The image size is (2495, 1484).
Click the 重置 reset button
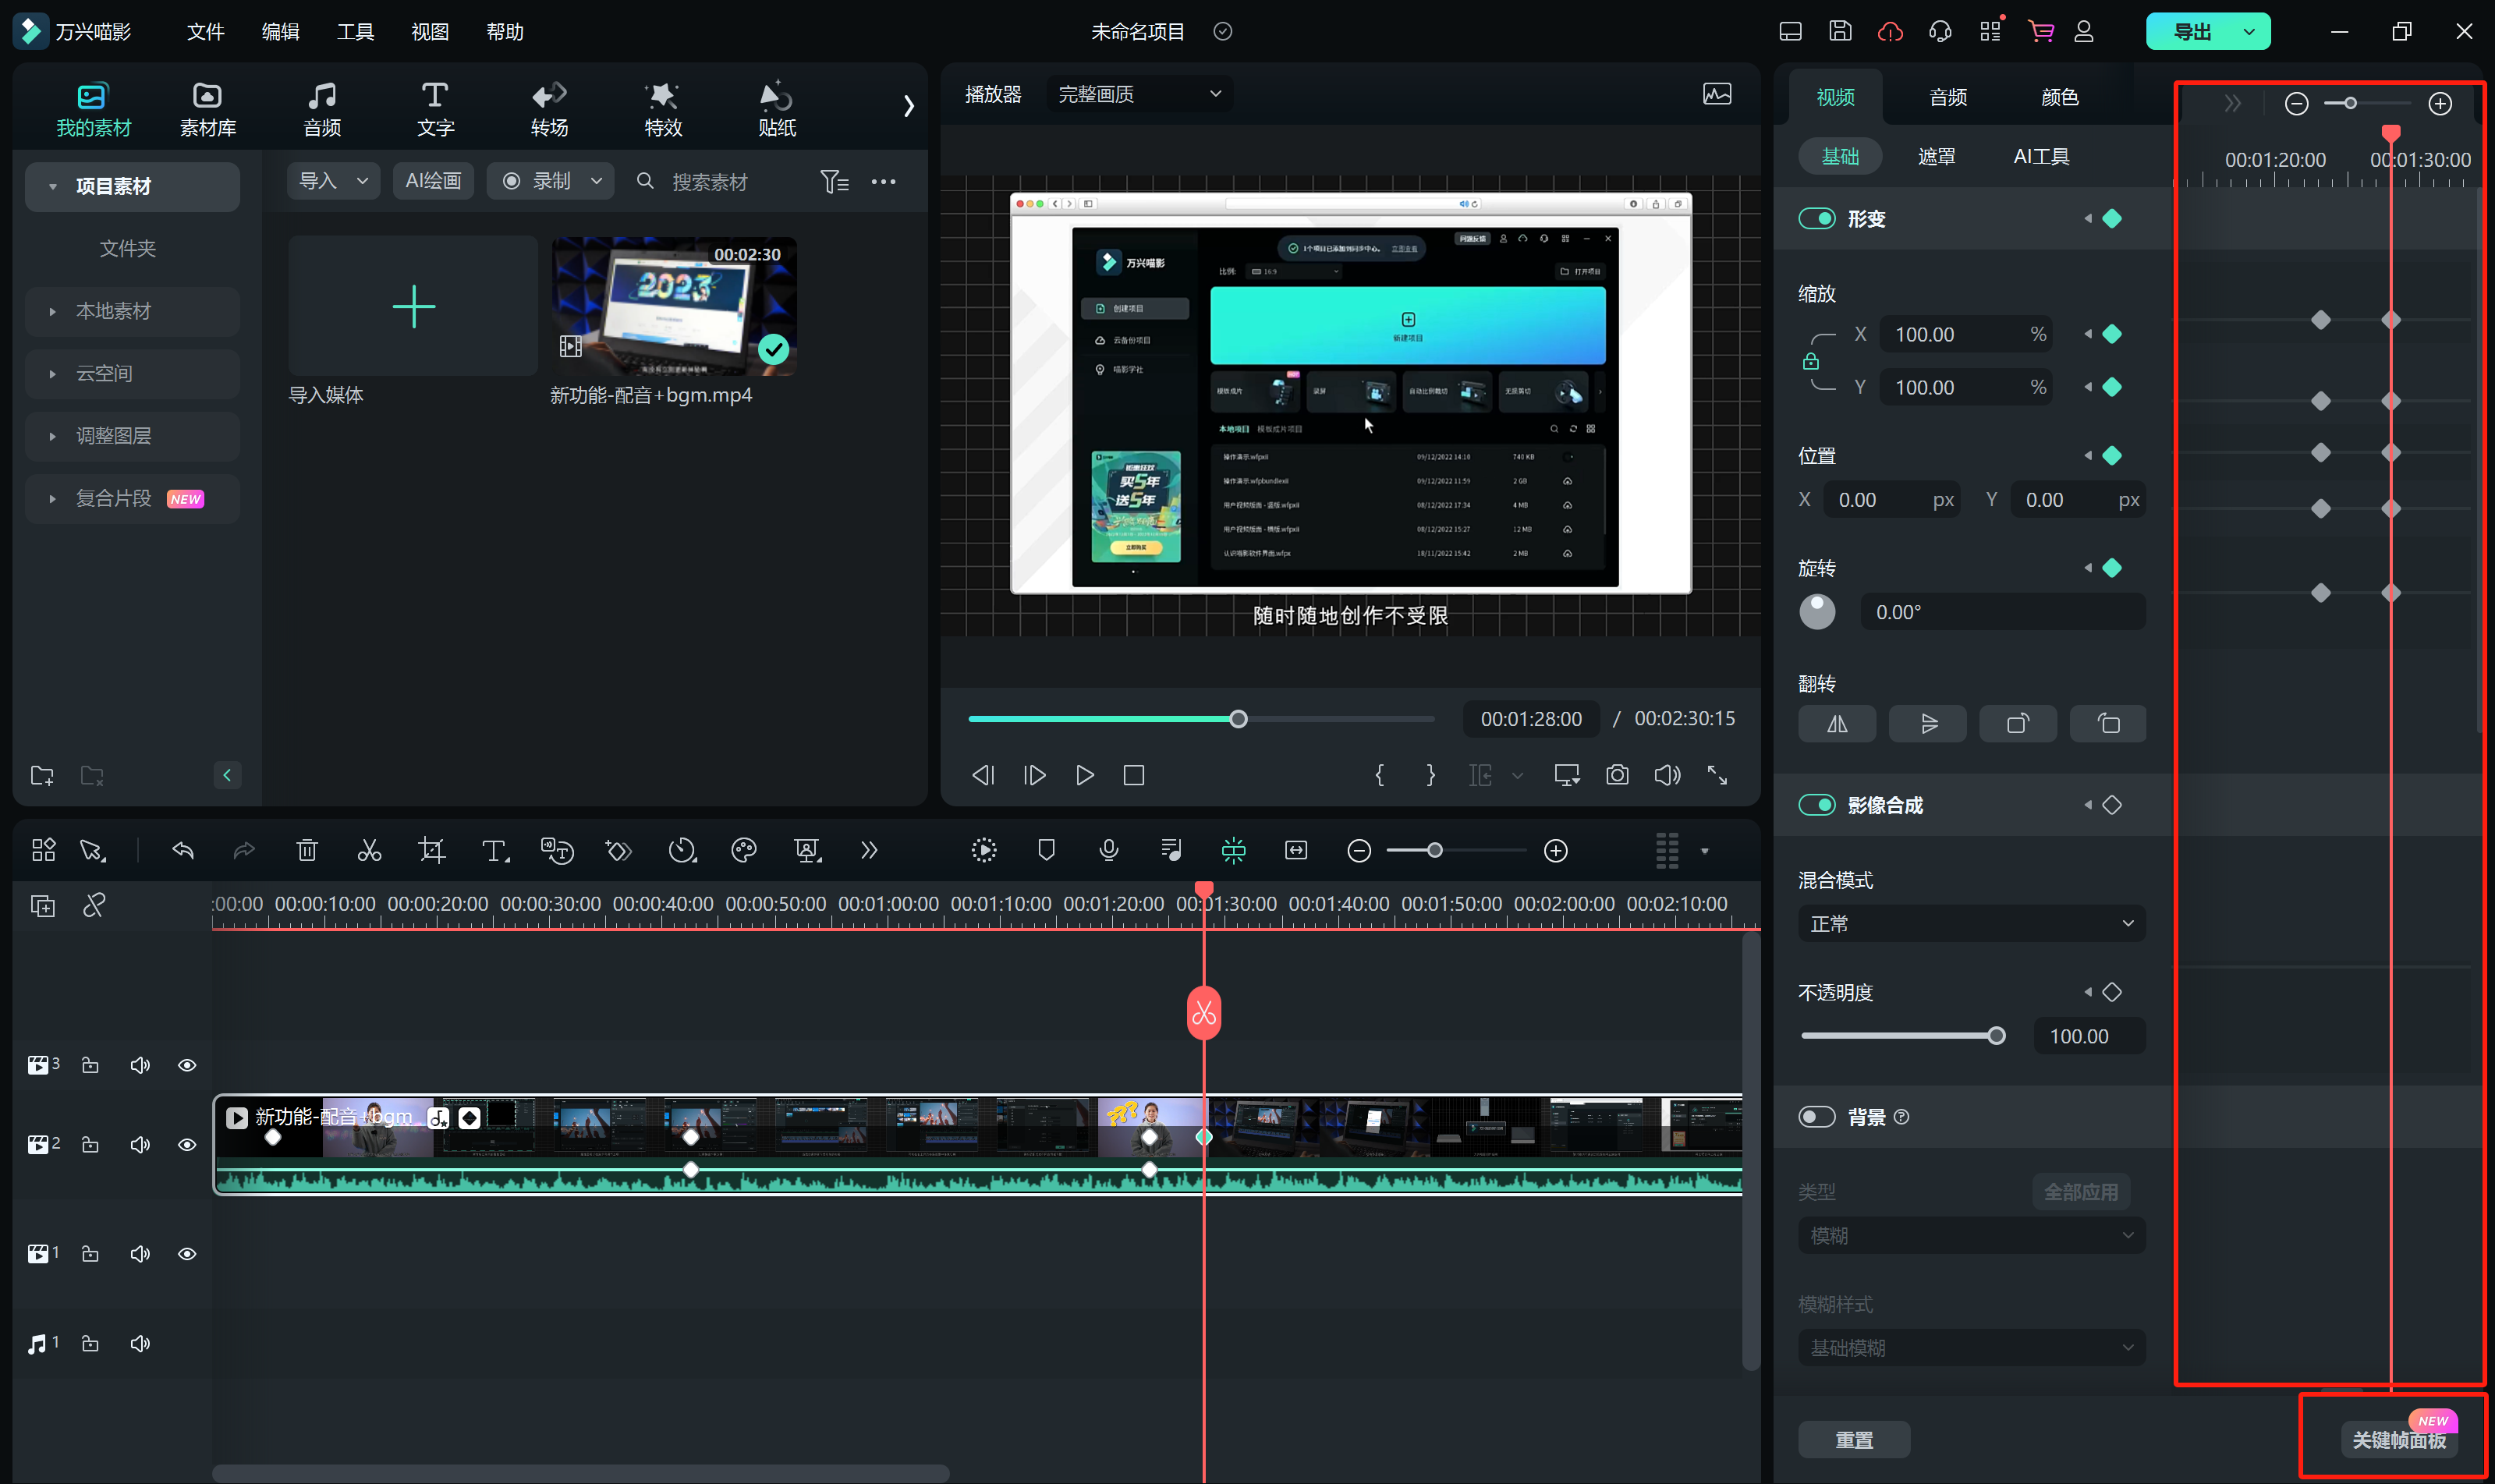[1853, 1440]
